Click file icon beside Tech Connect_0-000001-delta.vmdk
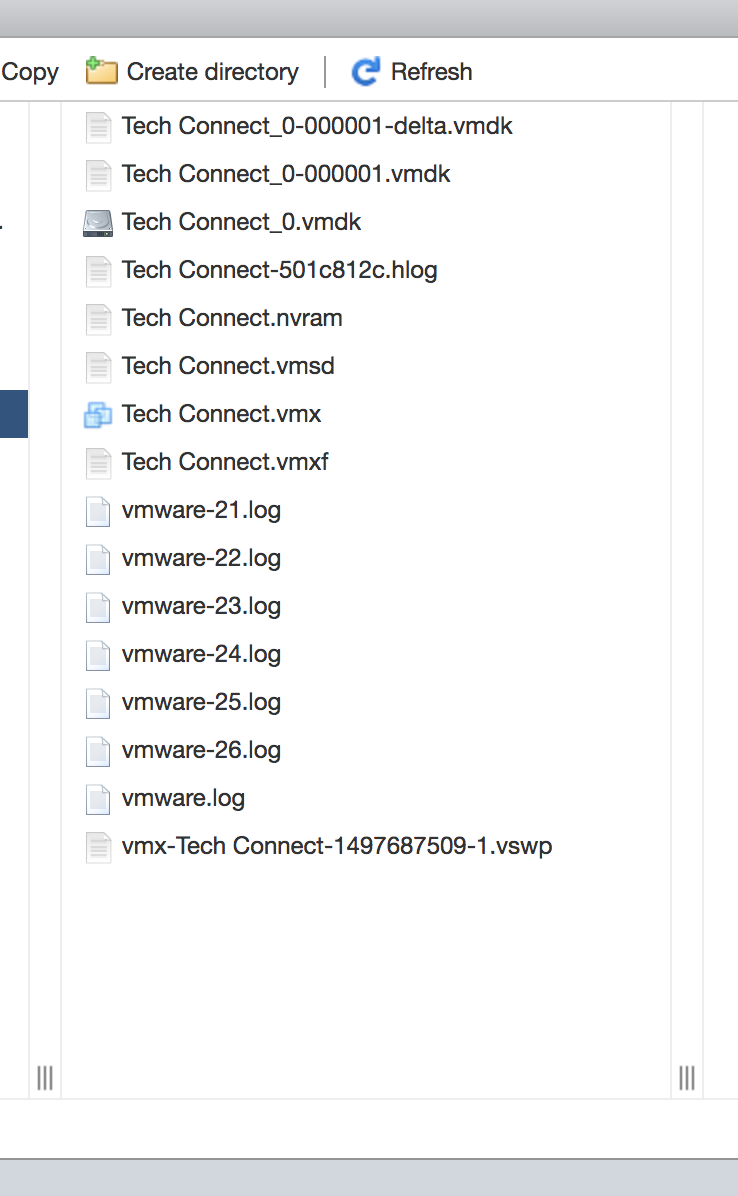The image size is (738, 1196). tap(98, 127)
